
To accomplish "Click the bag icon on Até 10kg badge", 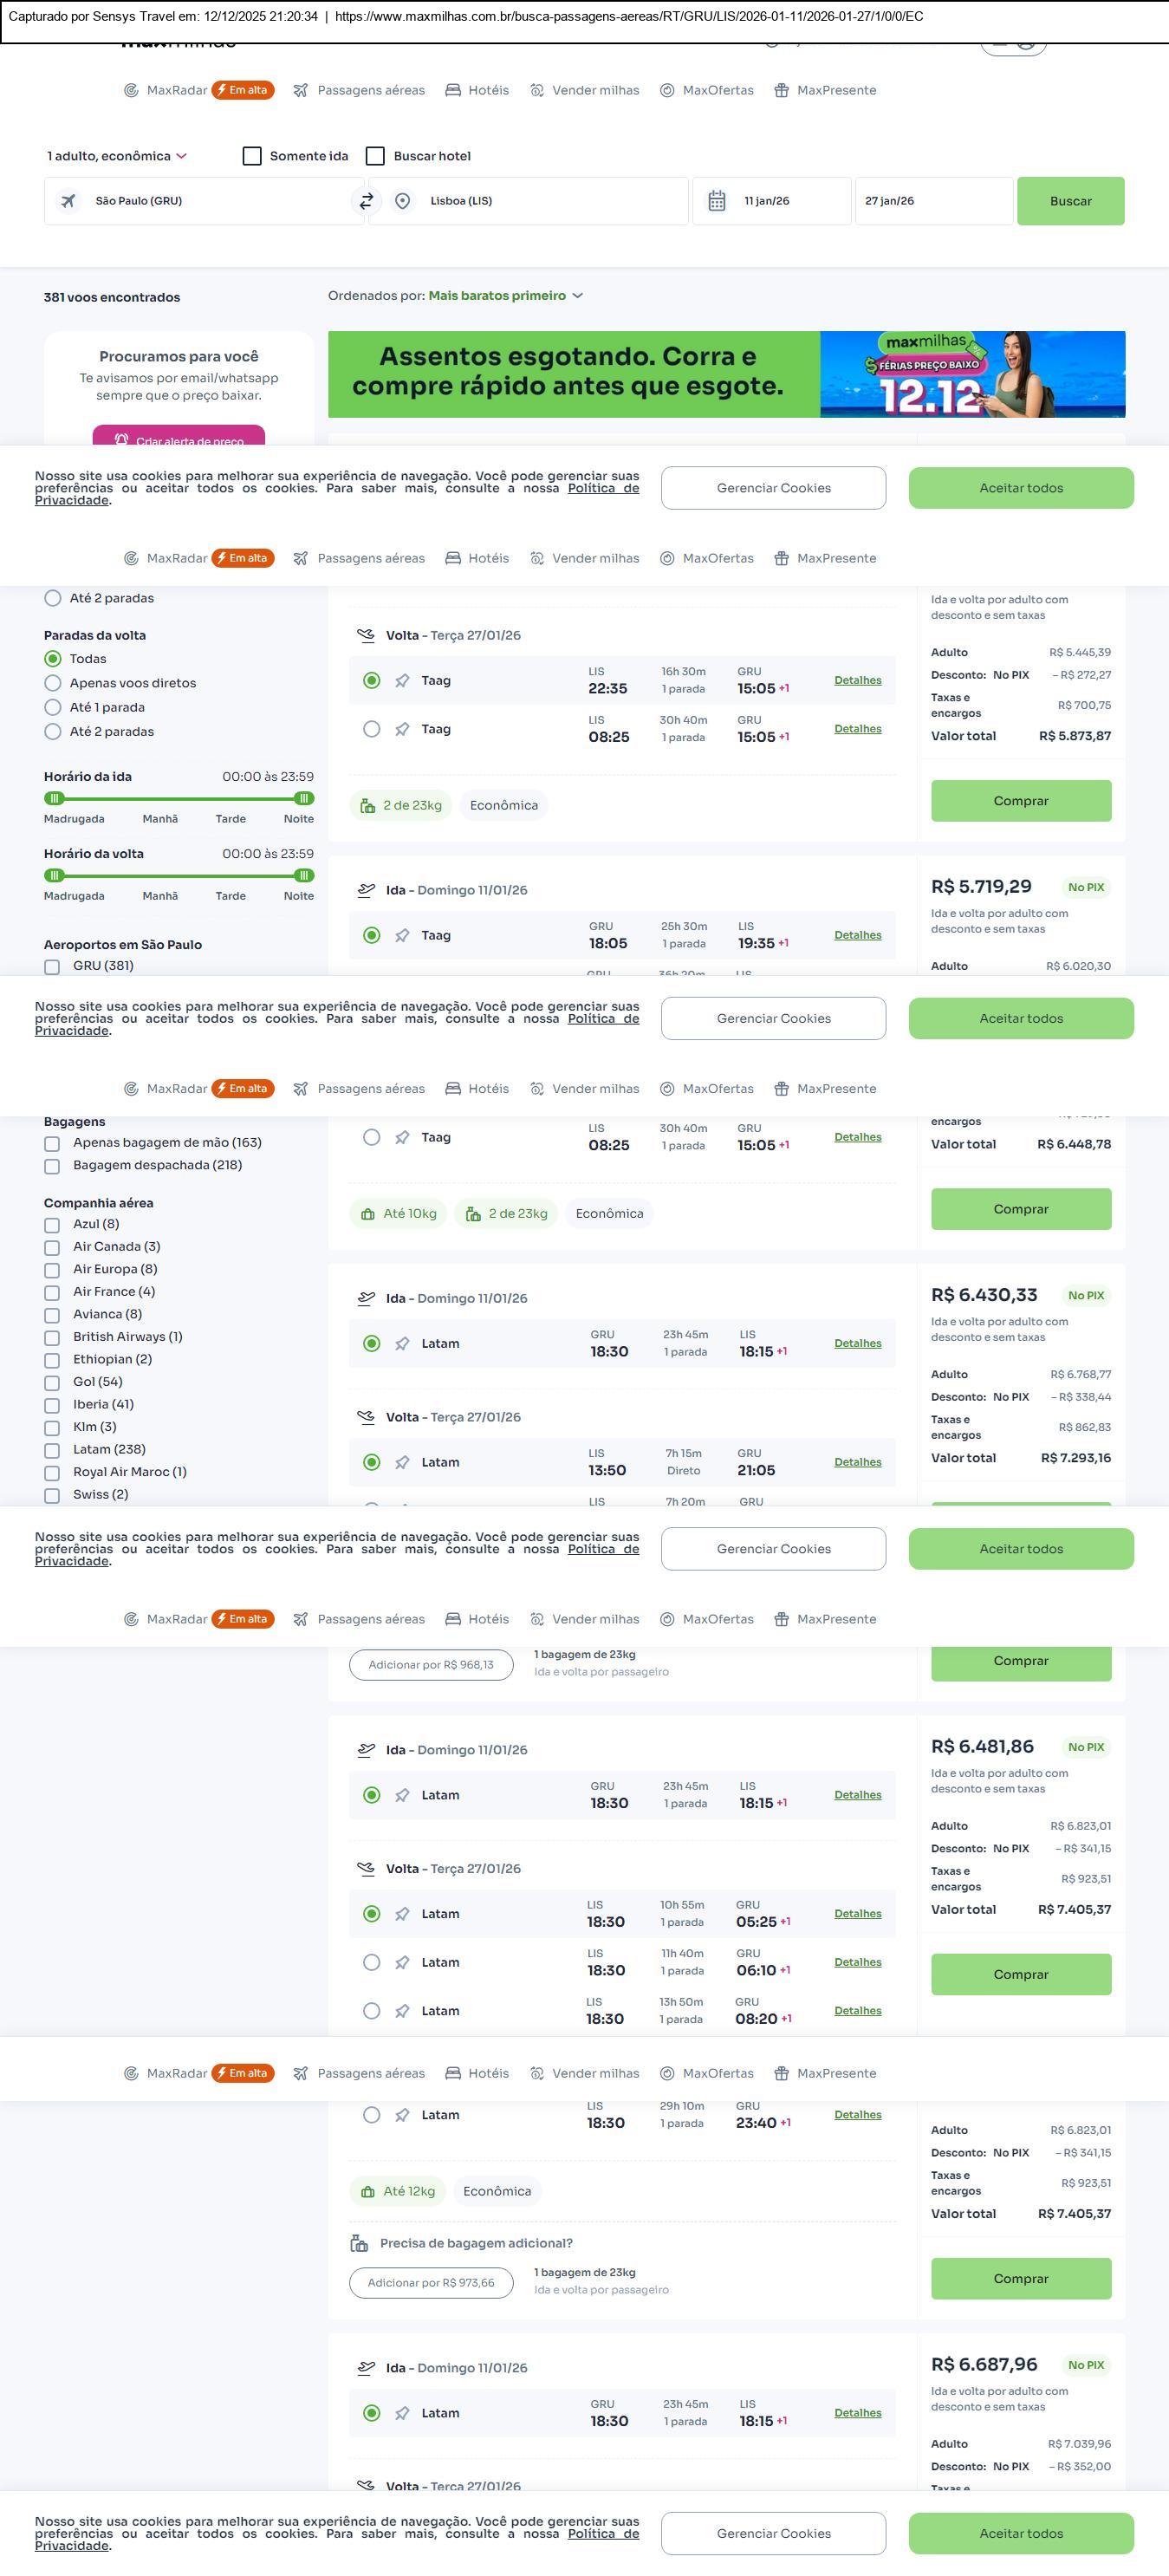I will pyautogui.click(x=368, y=1213).
